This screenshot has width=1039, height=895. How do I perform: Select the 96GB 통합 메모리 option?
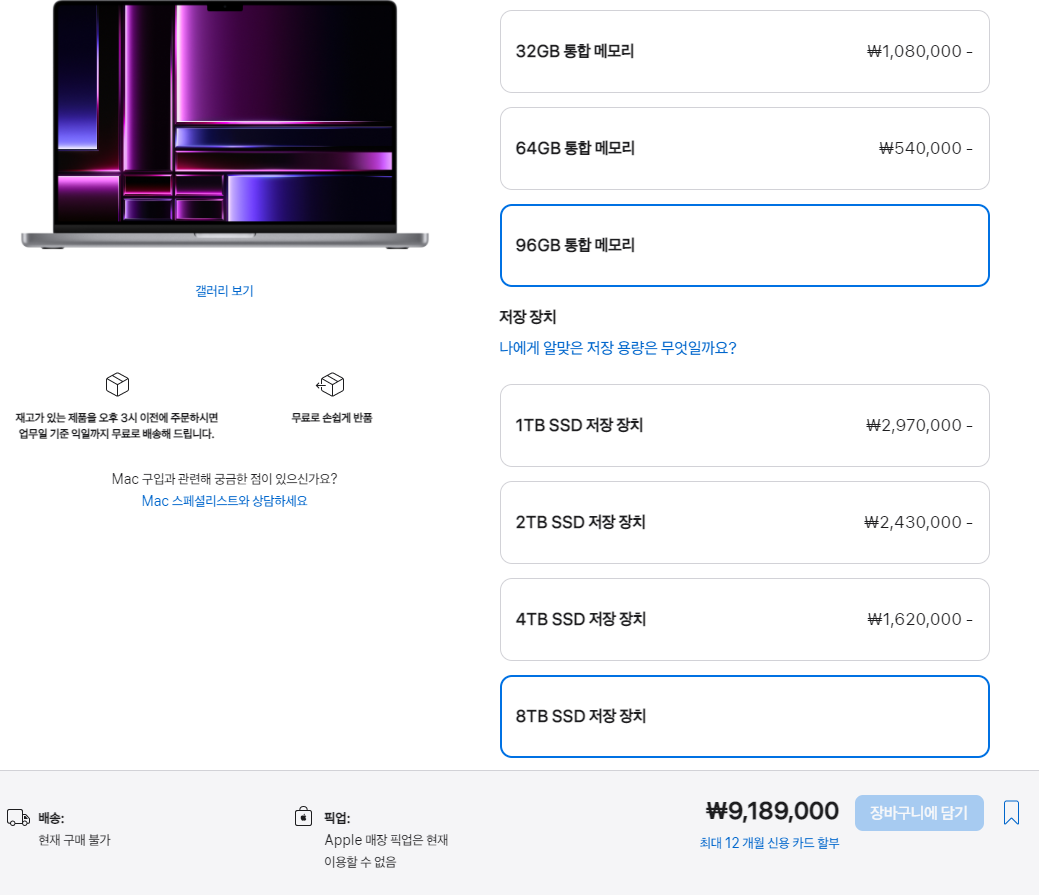pyautogui.click(x=745, y=246)
